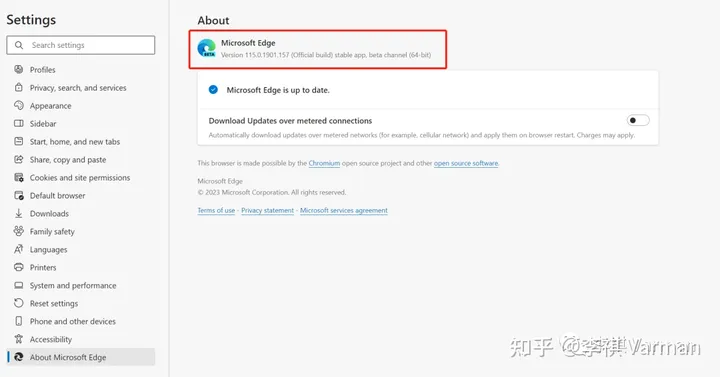Click the Downloads arrow icon
720x377 pixels.
(x=19, y=213)
